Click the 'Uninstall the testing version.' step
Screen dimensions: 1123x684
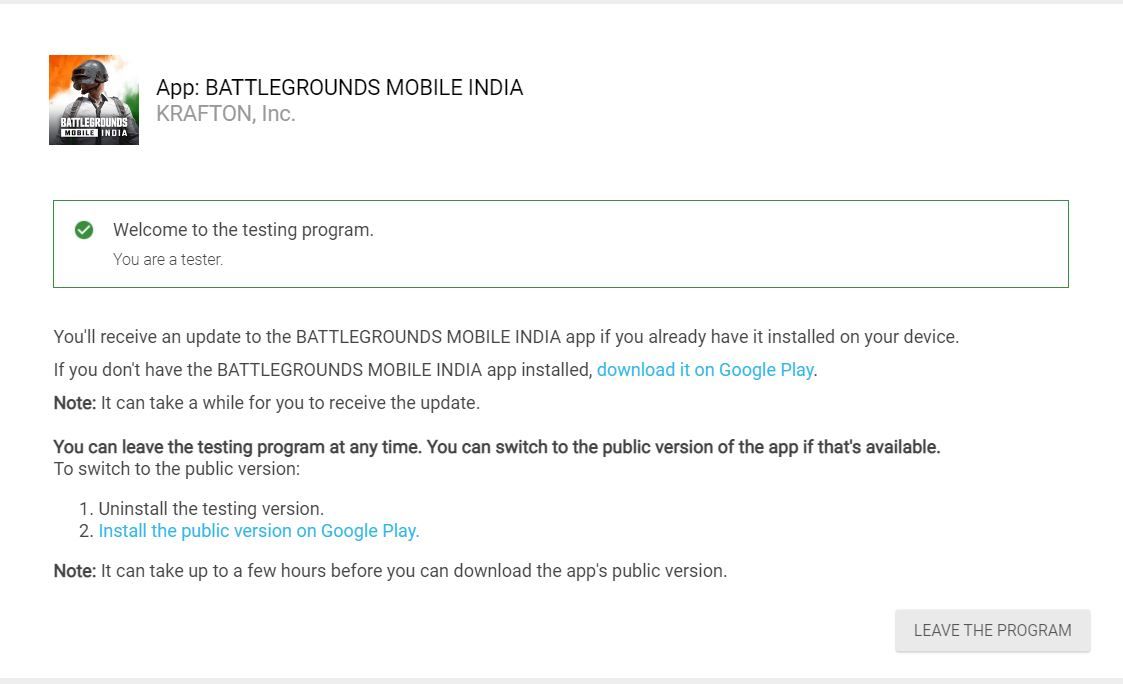(211, 509)
